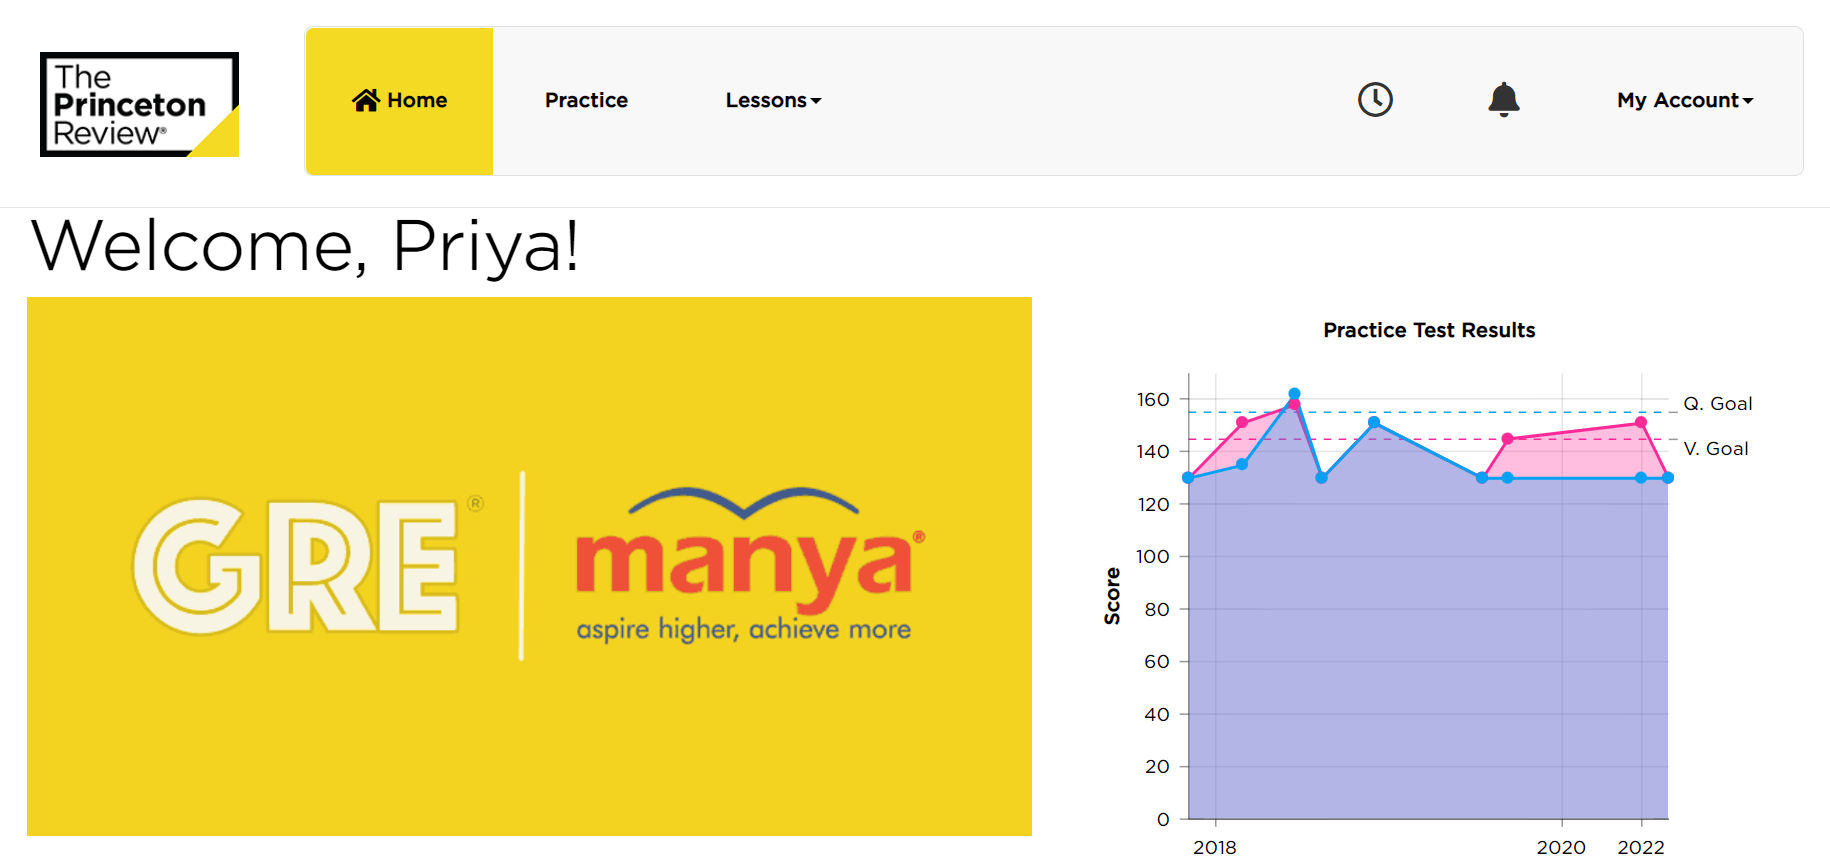Click The Princeton Review logo
The height and width of the screenshot is (859, 1830).
139,104
